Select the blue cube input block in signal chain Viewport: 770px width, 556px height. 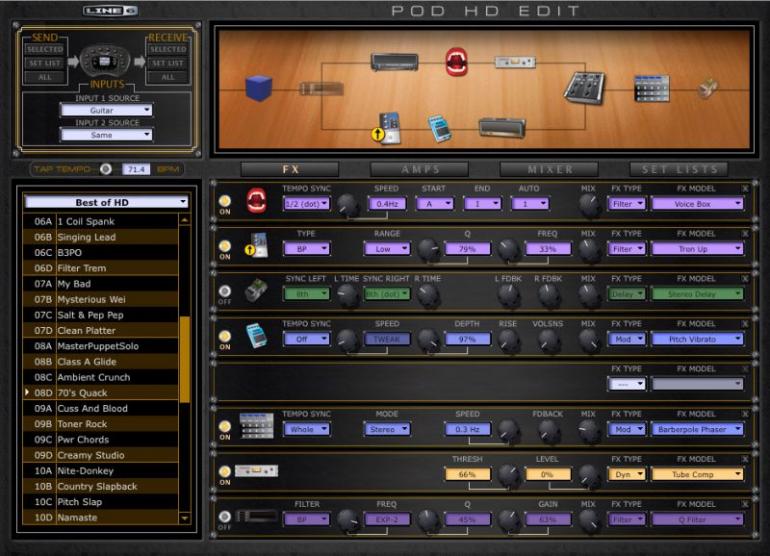258,88
